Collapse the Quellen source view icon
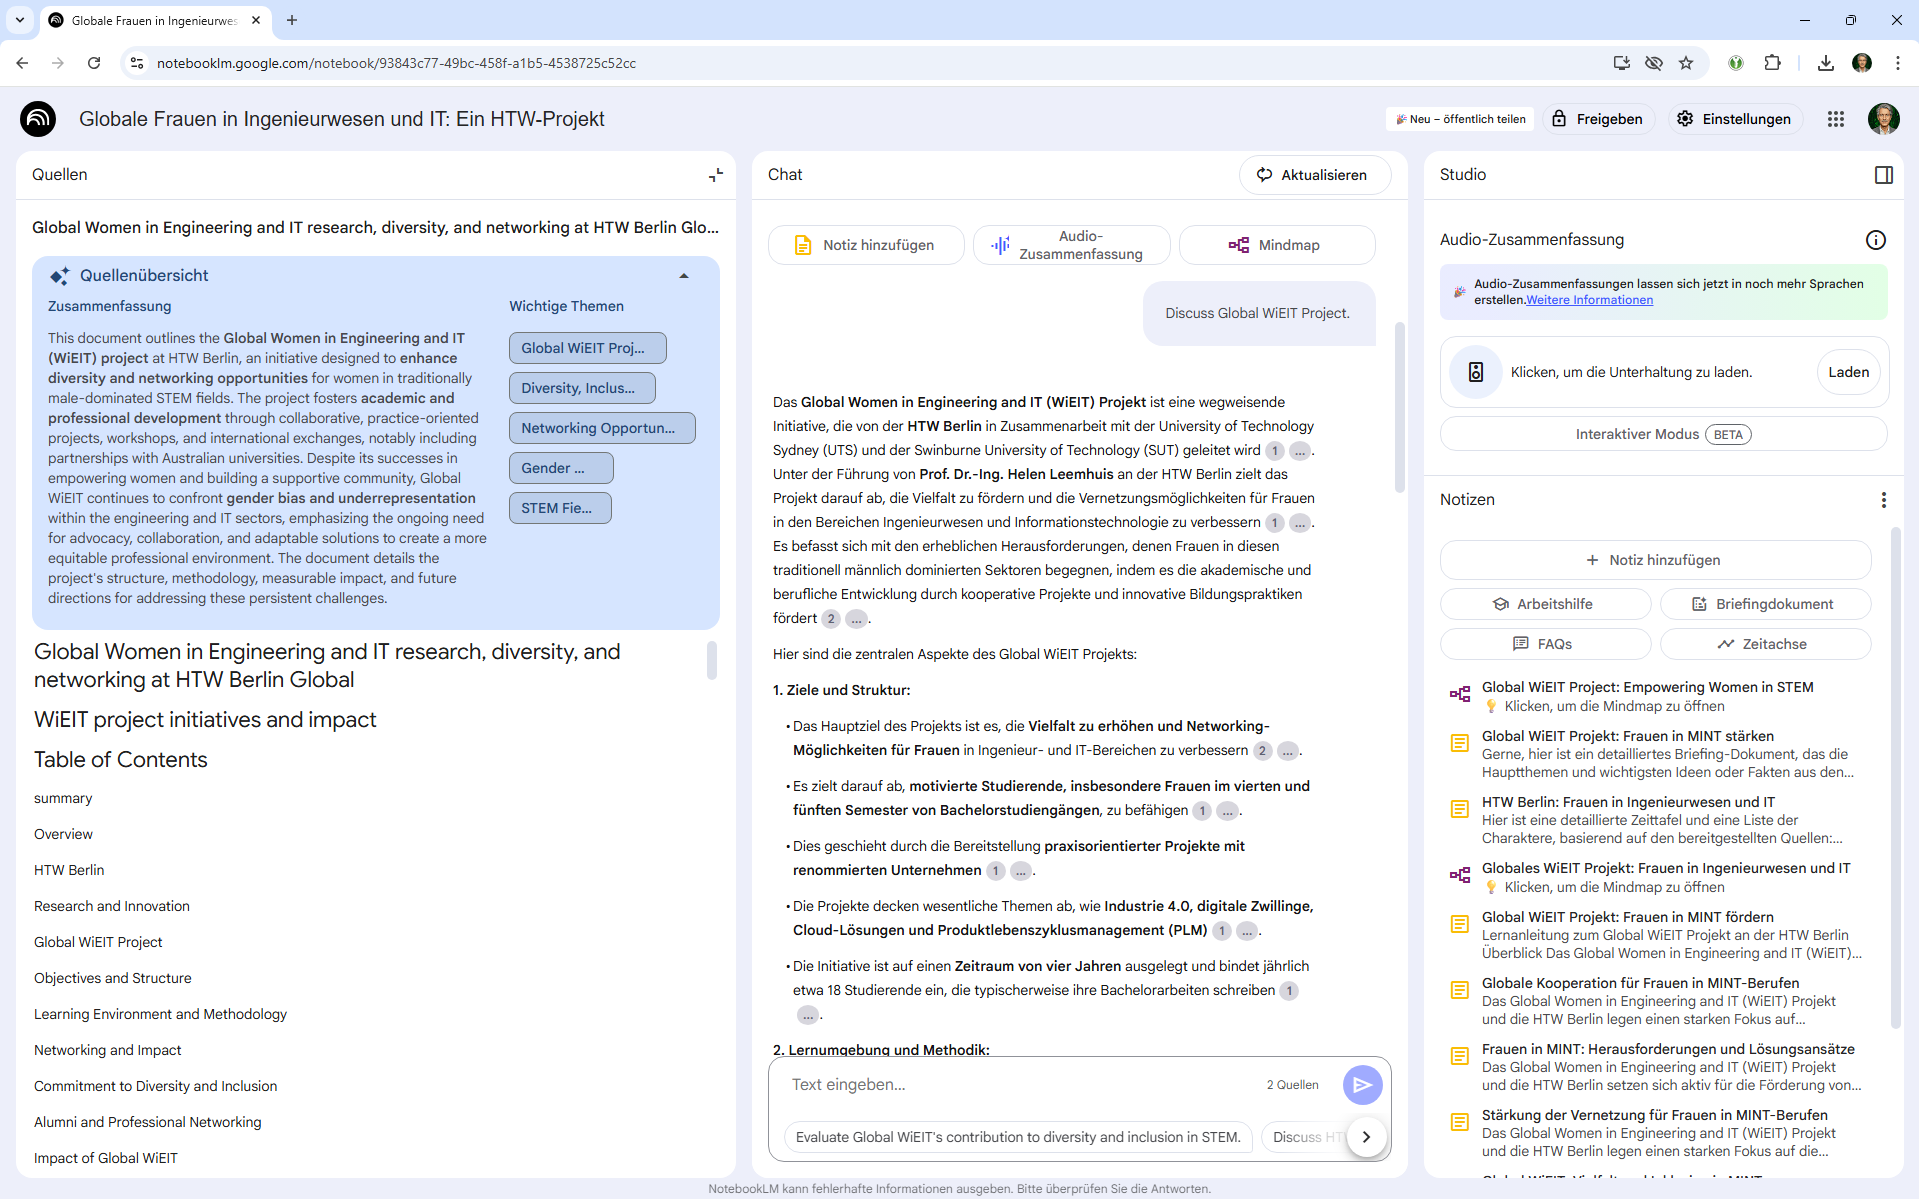 click(716, 175)
